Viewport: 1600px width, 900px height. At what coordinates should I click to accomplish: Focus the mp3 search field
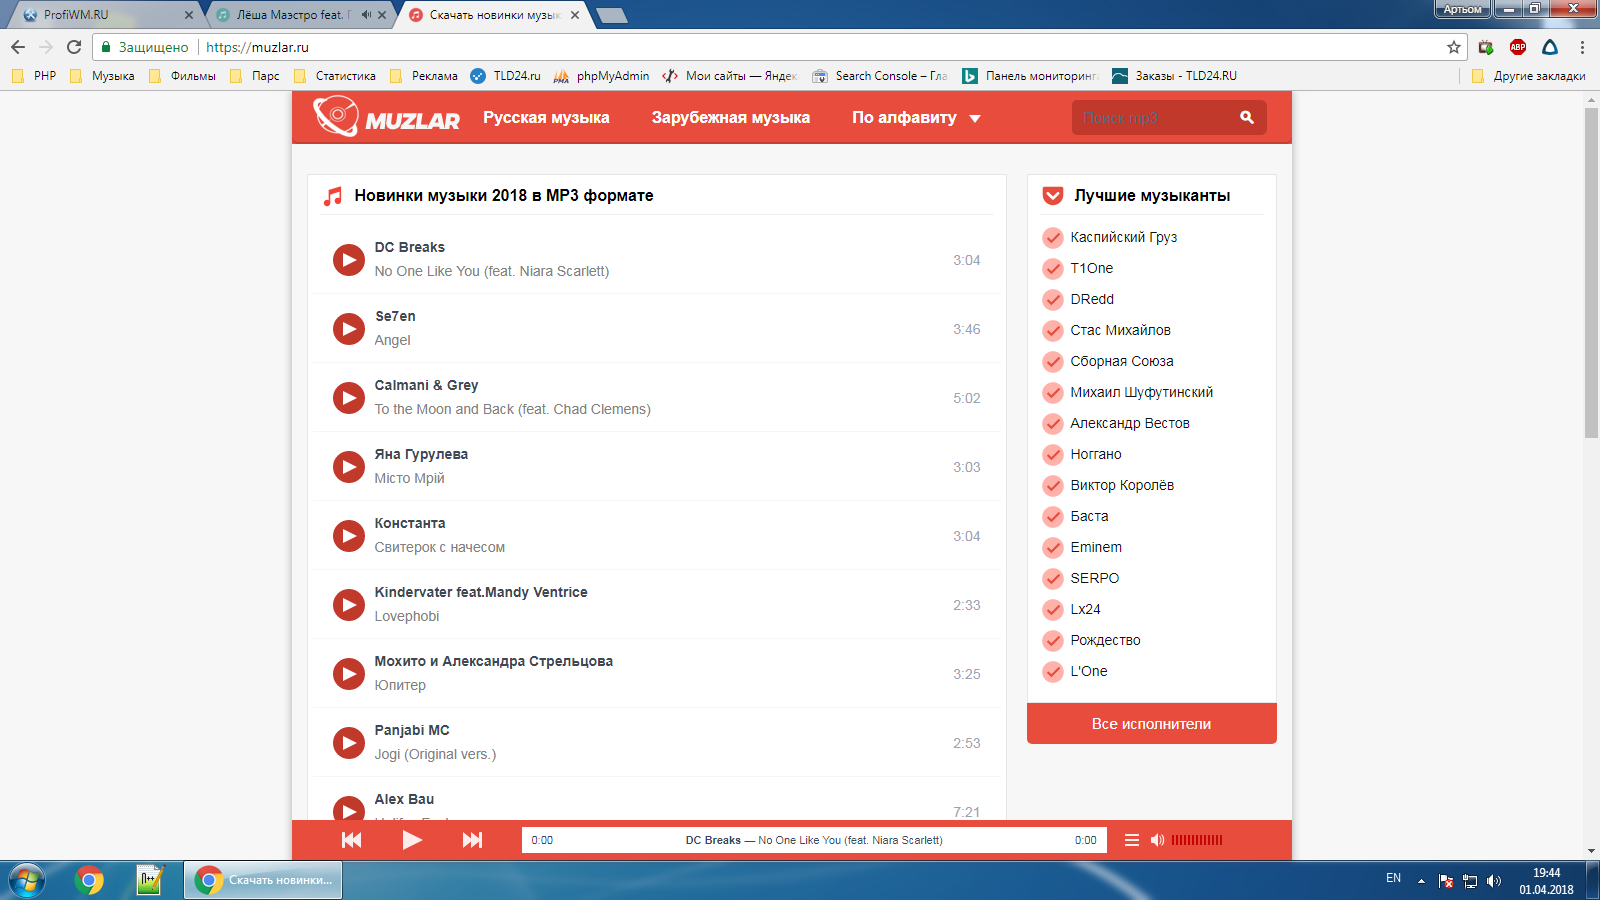[1153, 117]
